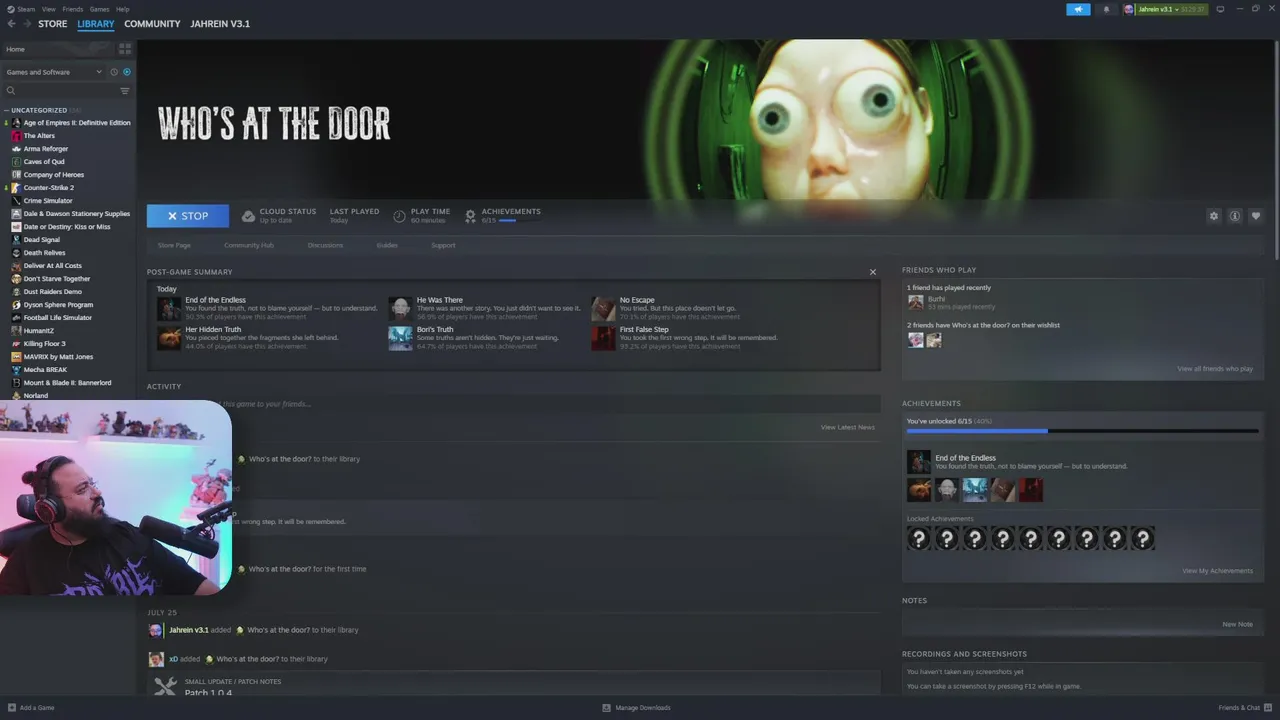Open the Games menu

(99, 9)
